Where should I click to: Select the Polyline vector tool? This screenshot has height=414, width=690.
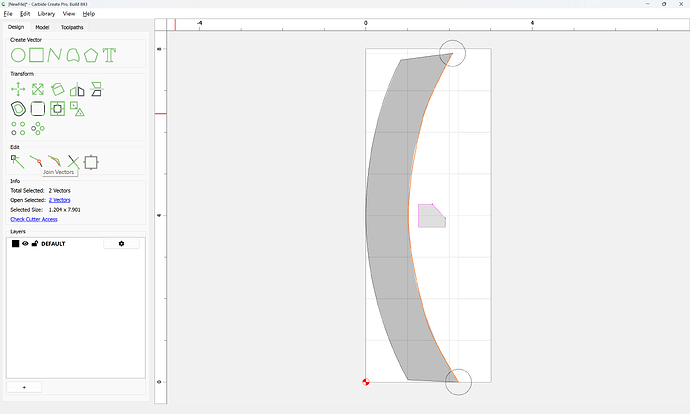pyautogui.click(x=55, y=55)
